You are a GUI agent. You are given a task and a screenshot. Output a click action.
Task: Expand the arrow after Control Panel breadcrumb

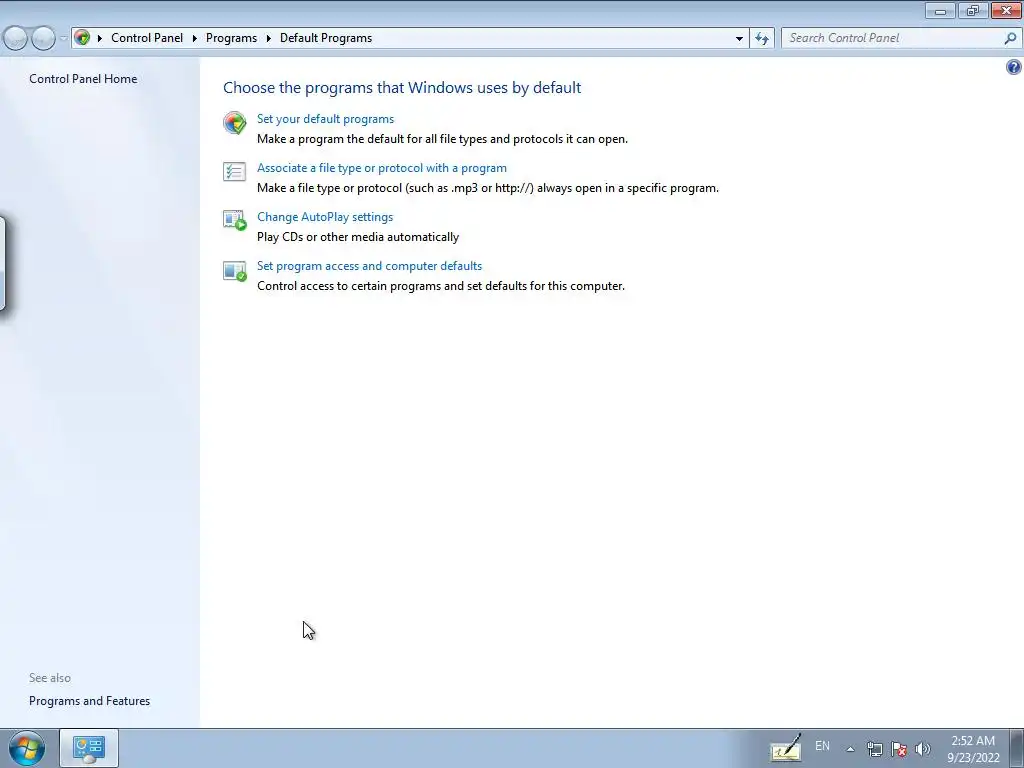click(x=195, y=39)
